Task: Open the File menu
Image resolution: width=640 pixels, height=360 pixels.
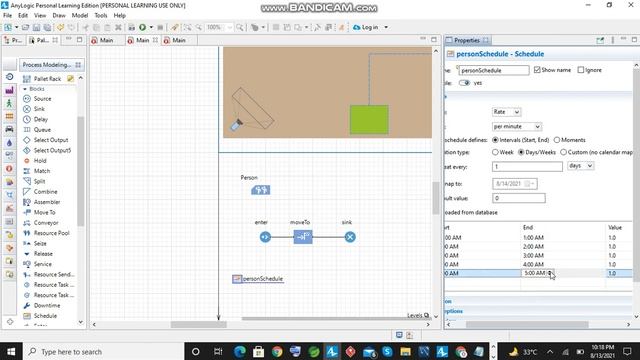Action: pyautogui.click(x=7, y=16)
